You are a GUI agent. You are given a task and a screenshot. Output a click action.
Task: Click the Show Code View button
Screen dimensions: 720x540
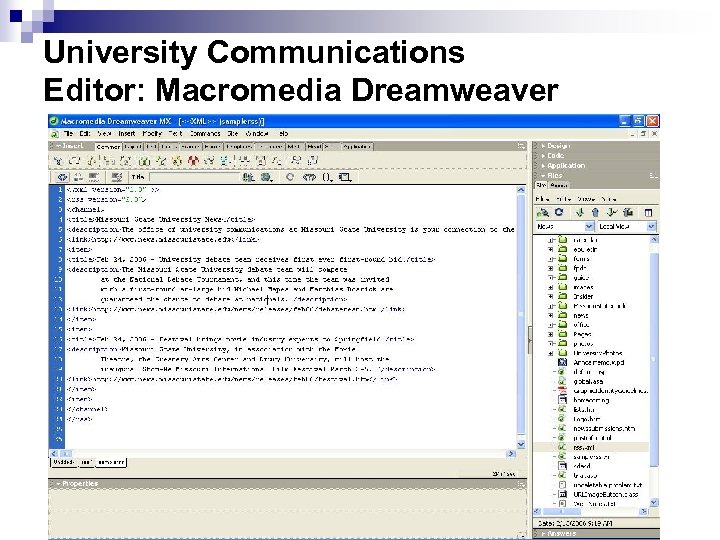(x=62, y=177)
